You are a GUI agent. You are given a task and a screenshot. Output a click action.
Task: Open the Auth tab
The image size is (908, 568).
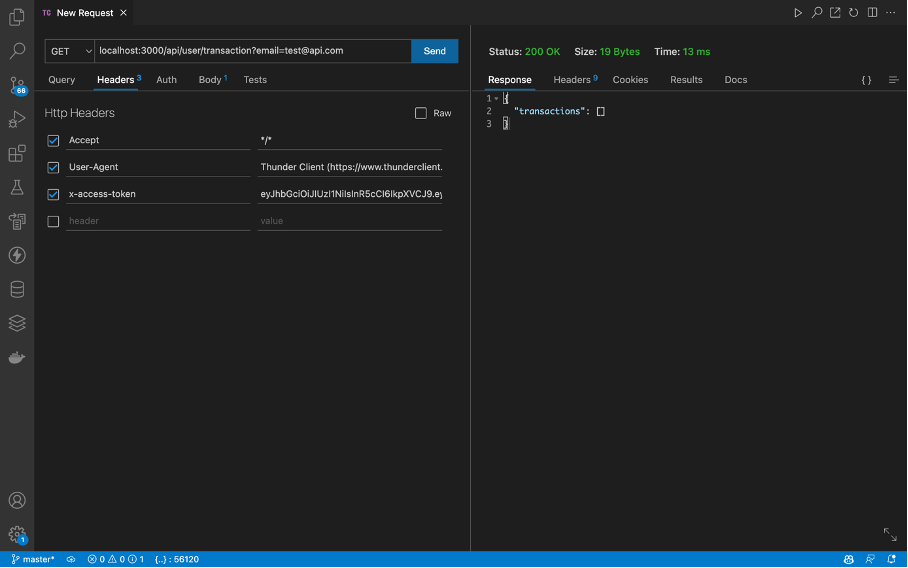click(166, 80)
